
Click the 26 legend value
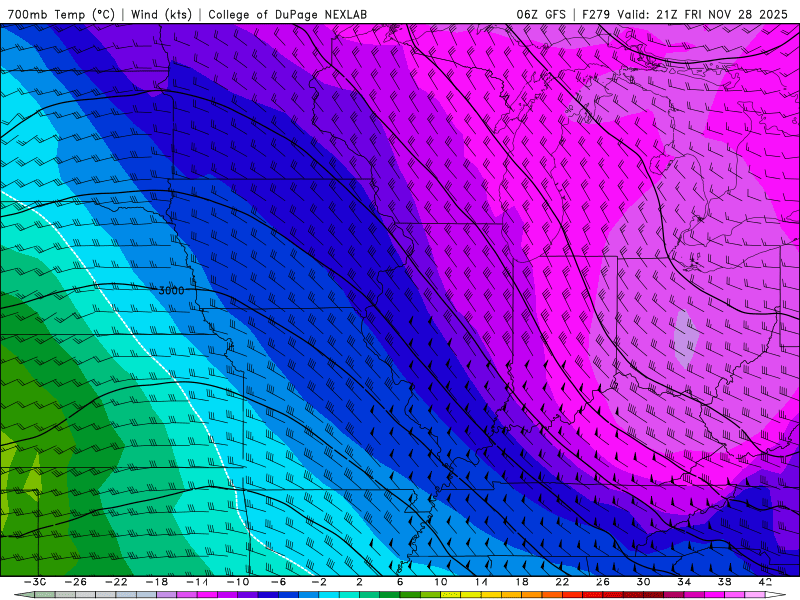click(x=603, y=582)
